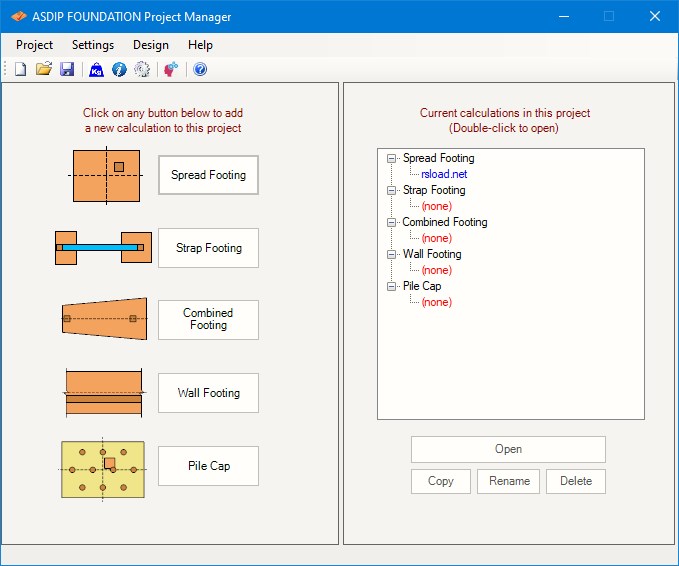679x566 pixels.
Task: Select Wall Footing label in tree
Action: click(x=432, y=254)
